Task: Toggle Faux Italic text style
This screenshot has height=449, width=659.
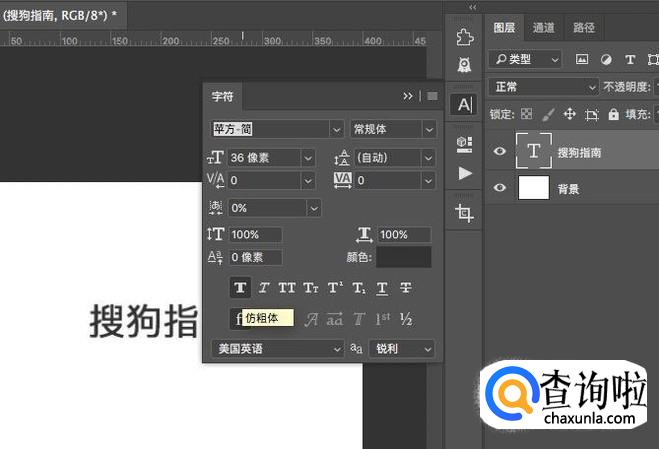Action: (264, 288)
